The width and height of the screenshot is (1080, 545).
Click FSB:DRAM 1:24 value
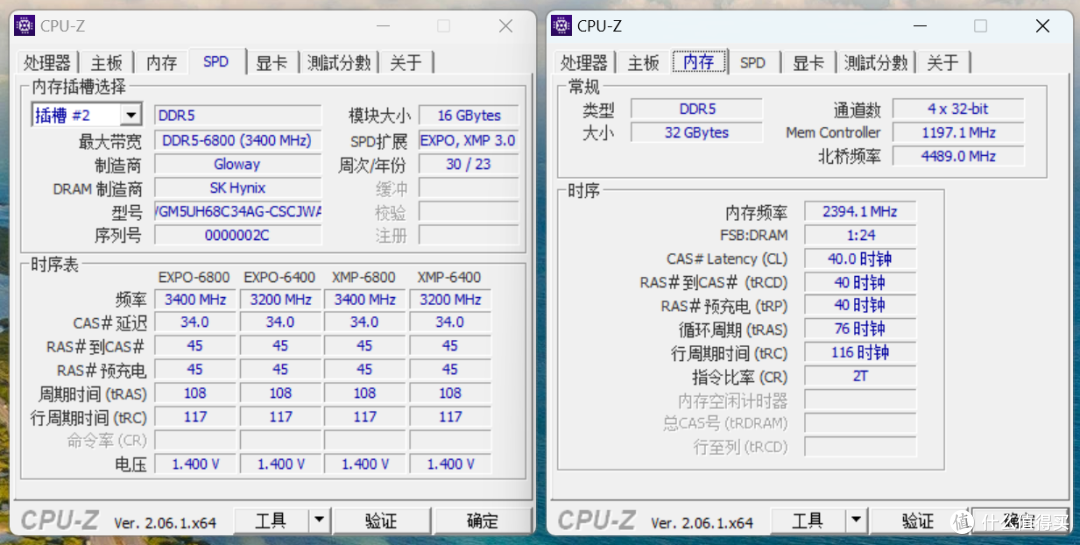tap(860, 235)
